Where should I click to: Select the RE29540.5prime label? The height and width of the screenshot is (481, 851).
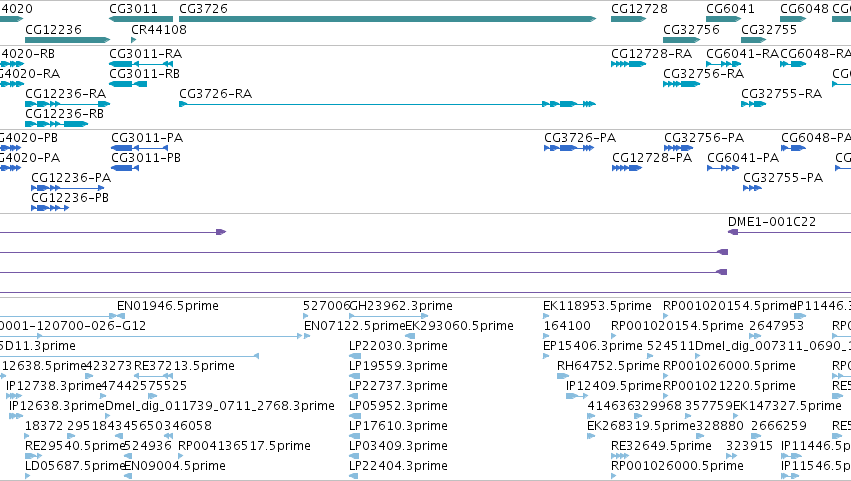(75, 447)
